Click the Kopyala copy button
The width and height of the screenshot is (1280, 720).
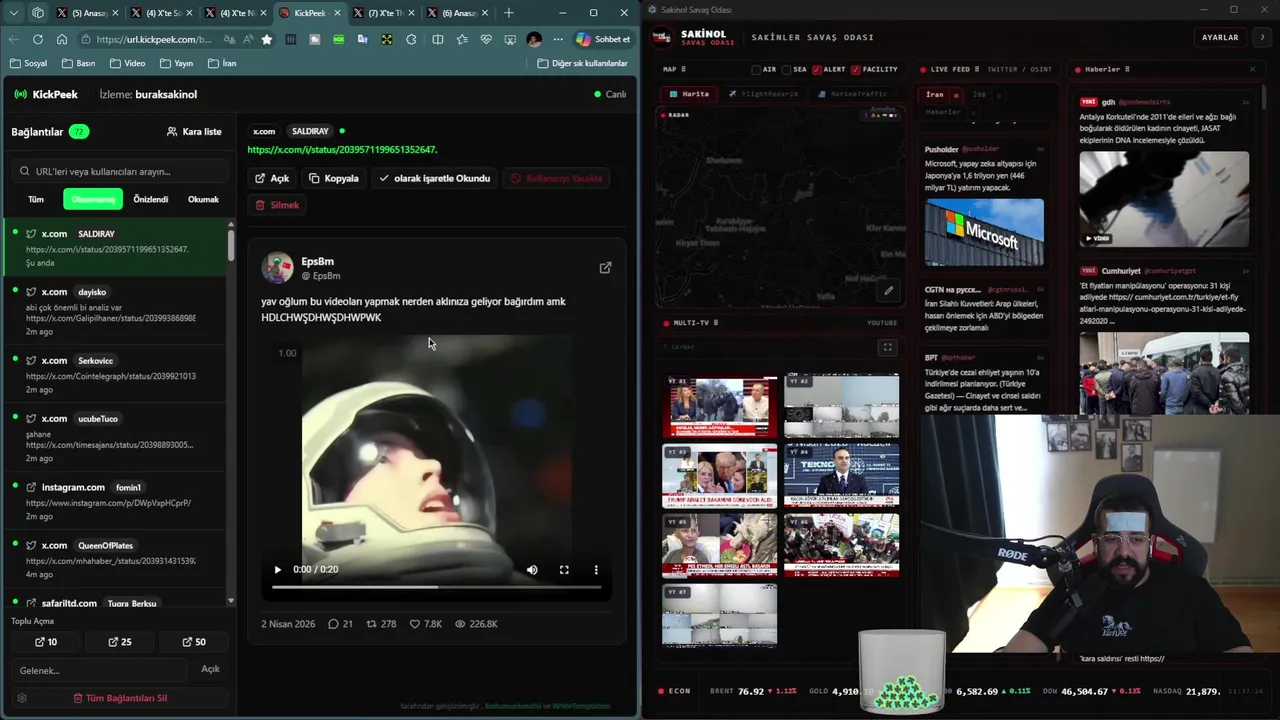click(334, 178)
